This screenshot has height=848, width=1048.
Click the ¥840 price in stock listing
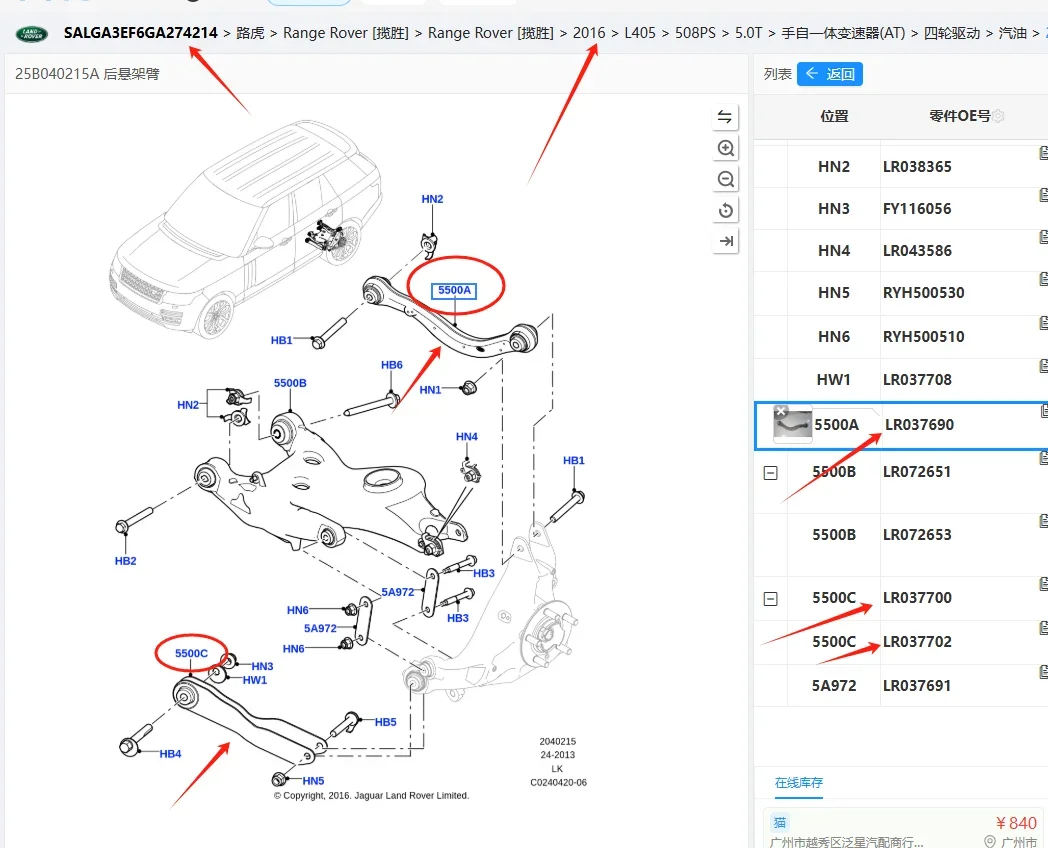point(1016,823)
